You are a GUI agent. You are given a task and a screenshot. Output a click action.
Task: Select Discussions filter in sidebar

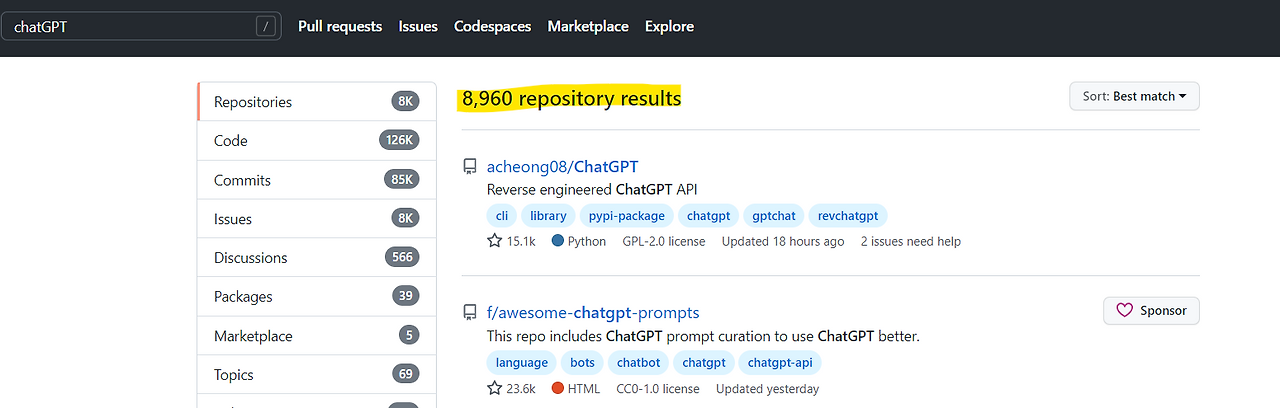click(317, 258)
